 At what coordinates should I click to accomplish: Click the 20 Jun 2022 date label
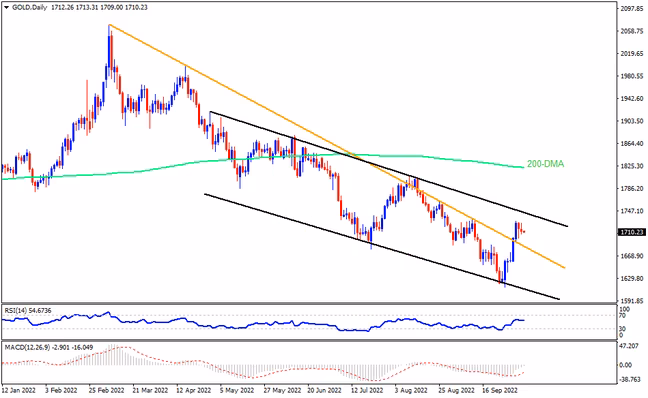tap(325, 390)
